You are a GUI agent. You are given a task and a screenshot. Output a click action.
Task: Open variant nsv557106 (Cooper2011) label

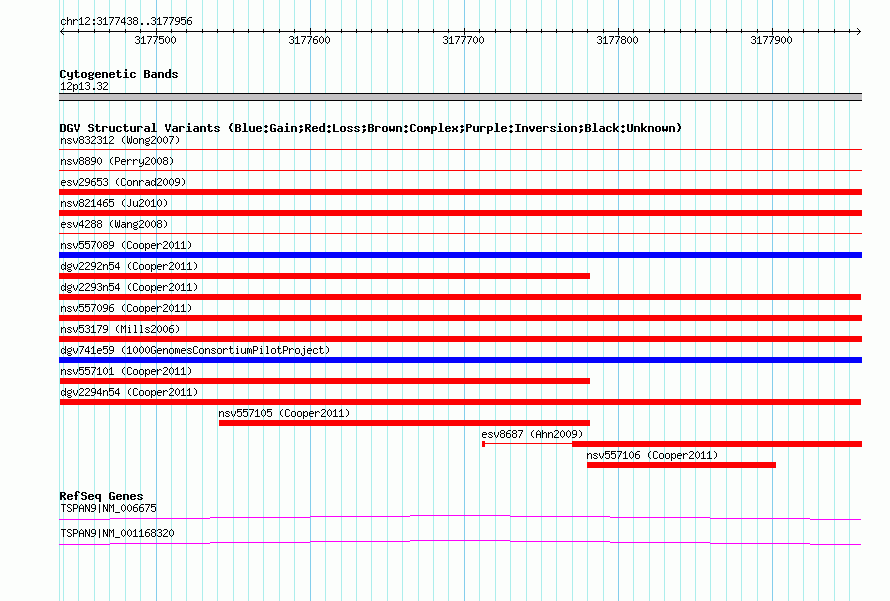point(652,455)
